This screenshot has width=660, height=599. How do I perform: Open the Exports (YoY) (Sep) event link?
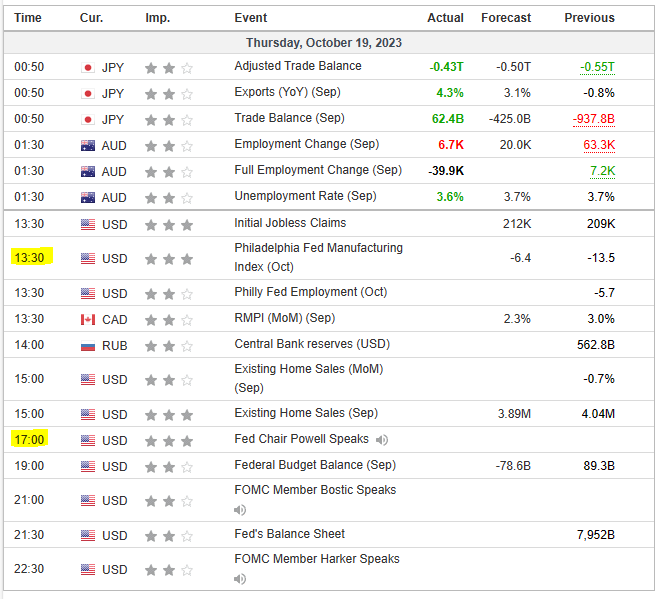click(291, 93)
